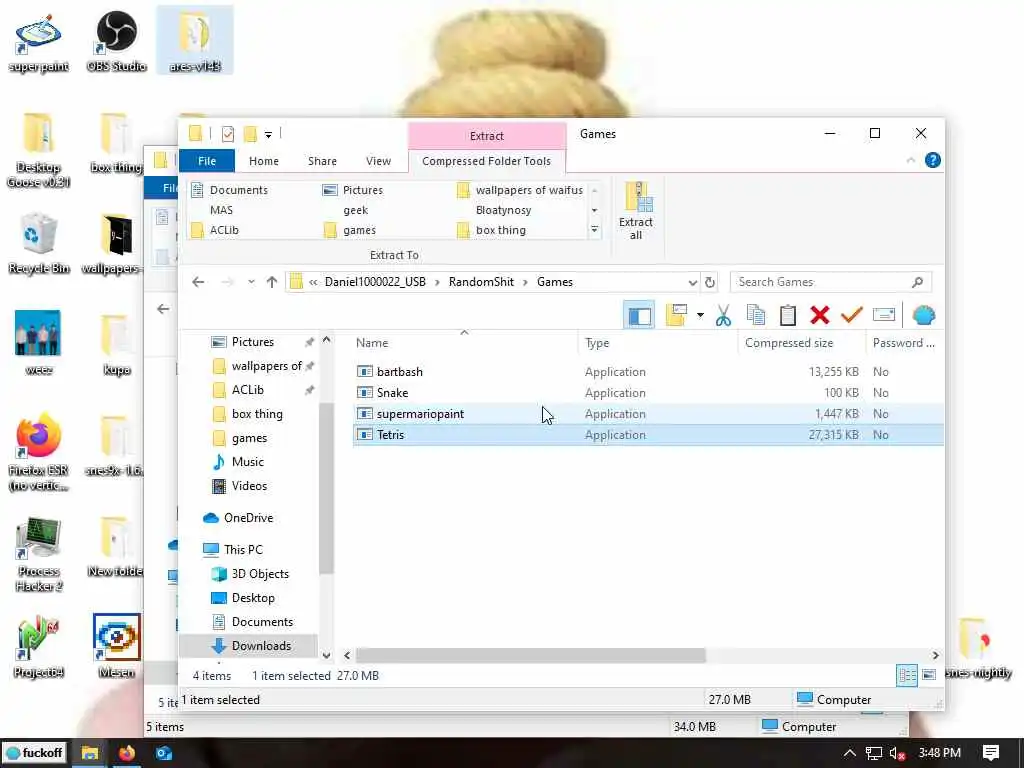
Task: Click the Extract all button
Action: click(635, 210)
